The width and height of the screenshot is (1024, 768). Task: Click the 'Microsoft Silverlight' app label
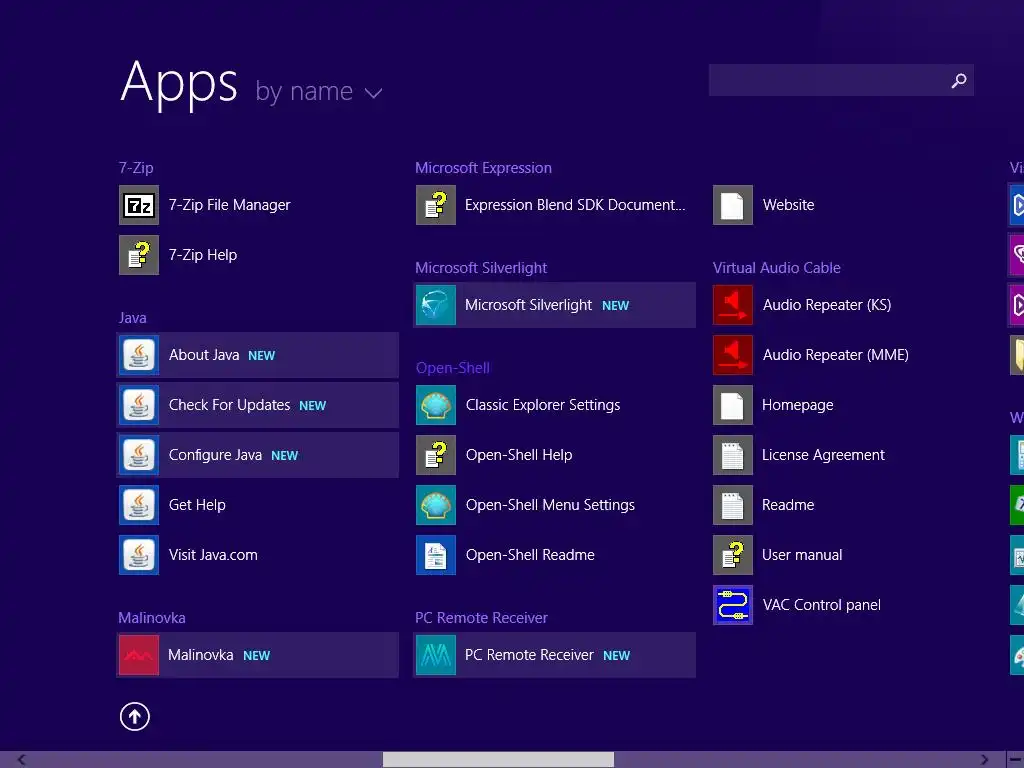pyautogui.click(x=528, y=305)
